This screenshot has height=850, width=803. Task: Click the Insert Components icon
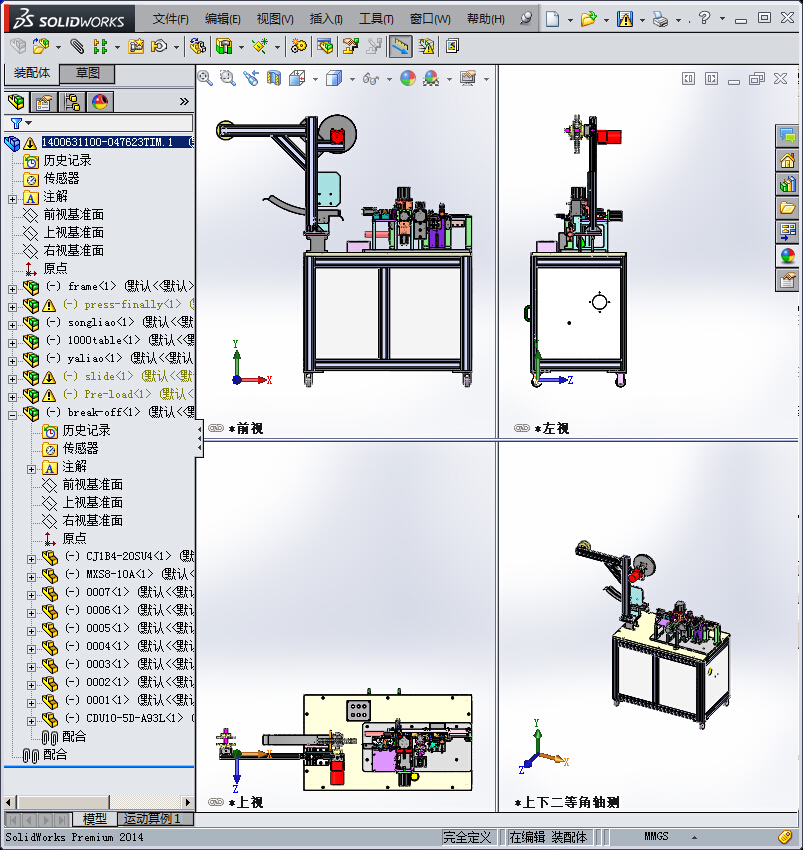click(41, 46)
